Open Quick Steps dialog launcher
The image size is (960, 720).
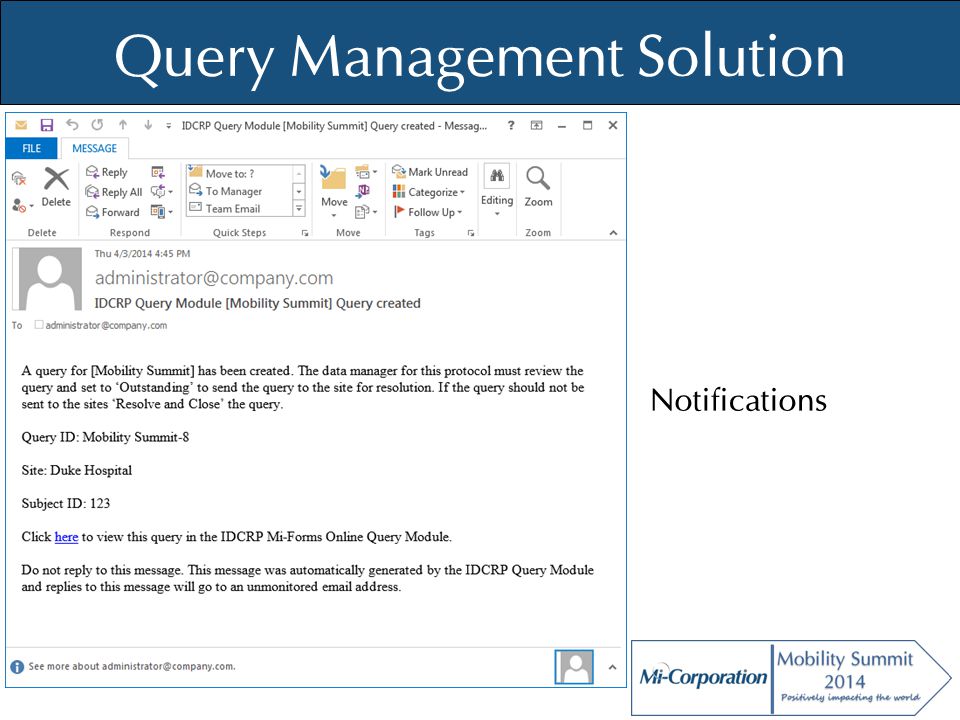[304, 233]
